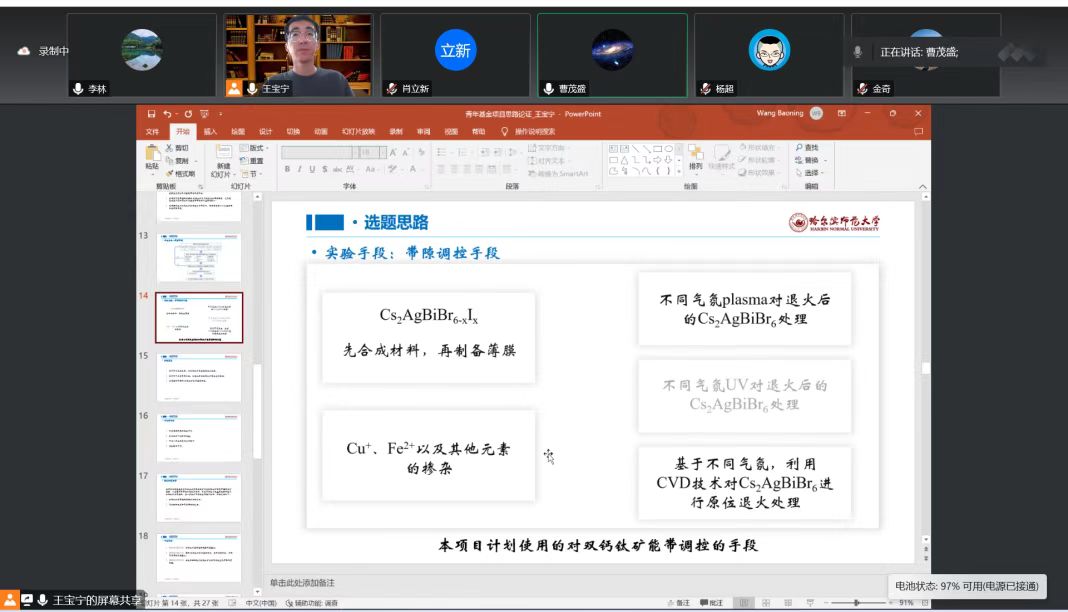Expand the Layout (版式) dropdown
This screenshot has height=612, width=1068.
click(x=253, y=148)
